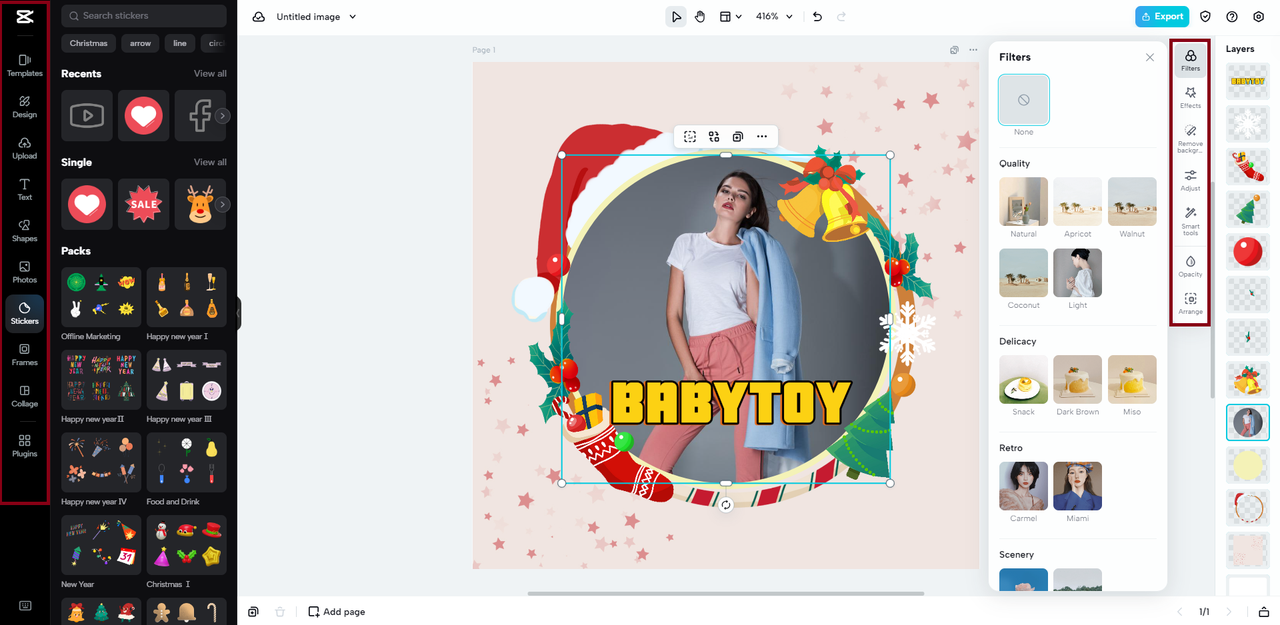Select the line tag chip

click(x=179, y=43)
